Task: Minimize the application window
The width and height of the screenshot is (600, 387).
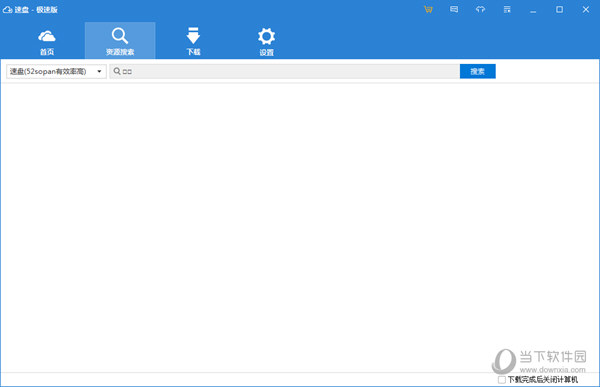Action: (x=533, y=10)
